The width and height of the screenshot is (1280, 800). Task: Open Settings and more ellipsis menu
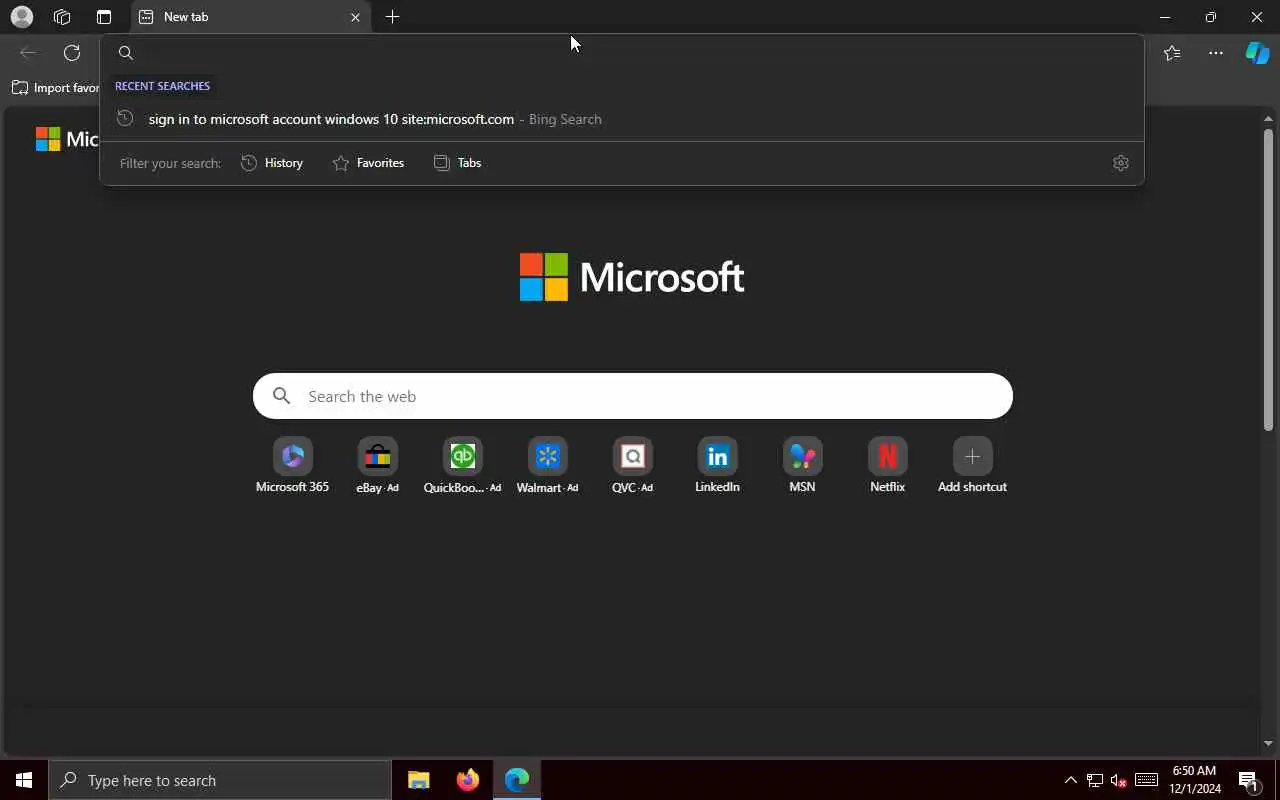pyautogui.click(x=1216, y=53)
